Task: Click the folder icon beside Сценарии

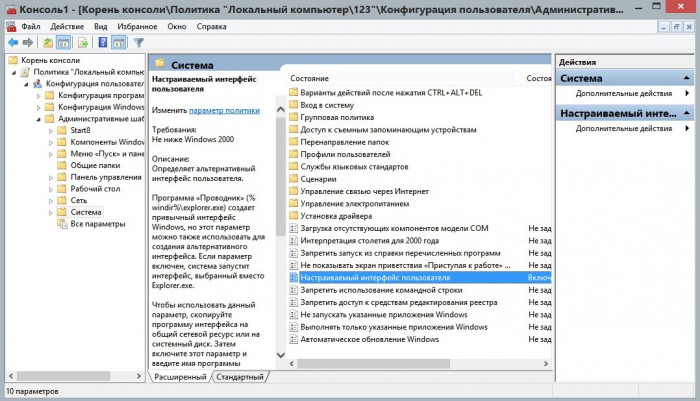Action: coord(293,179)
